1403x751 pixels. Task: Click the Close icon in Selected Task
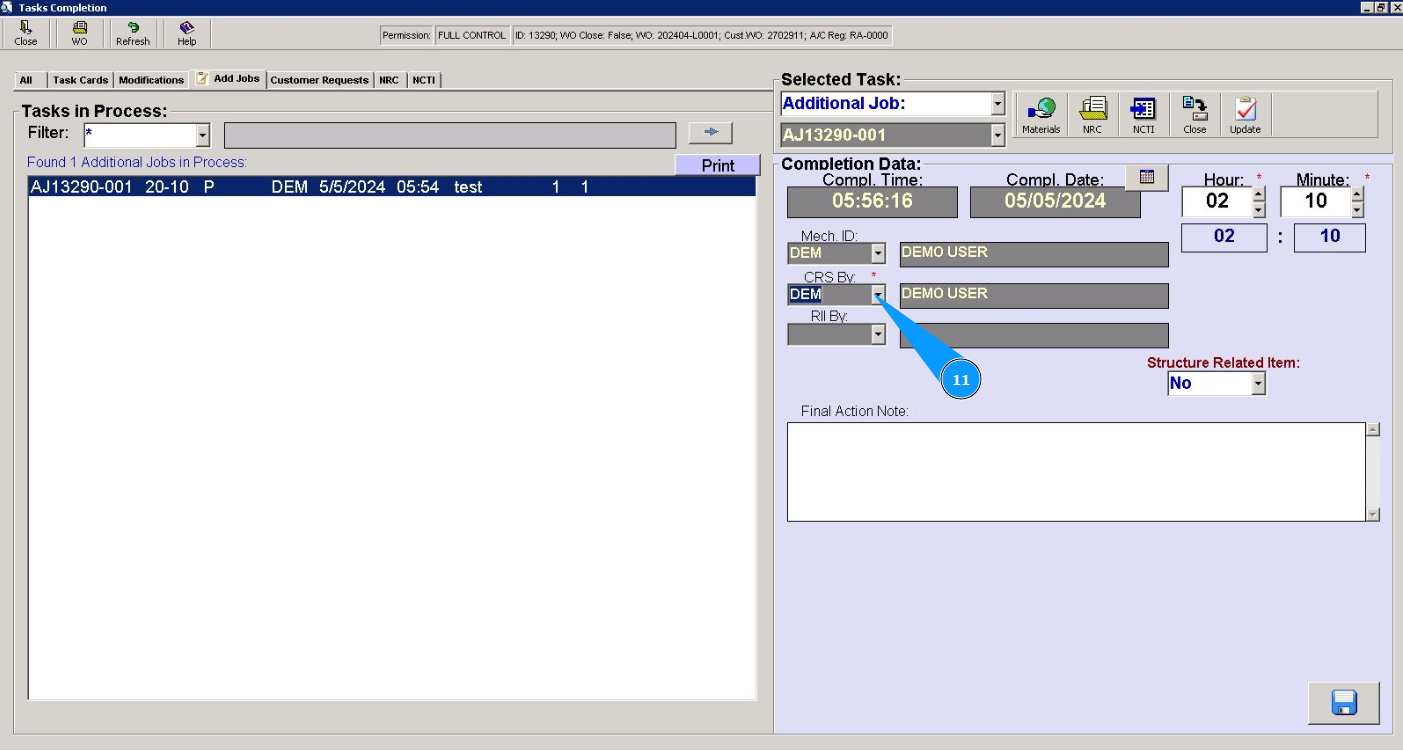1194,115
